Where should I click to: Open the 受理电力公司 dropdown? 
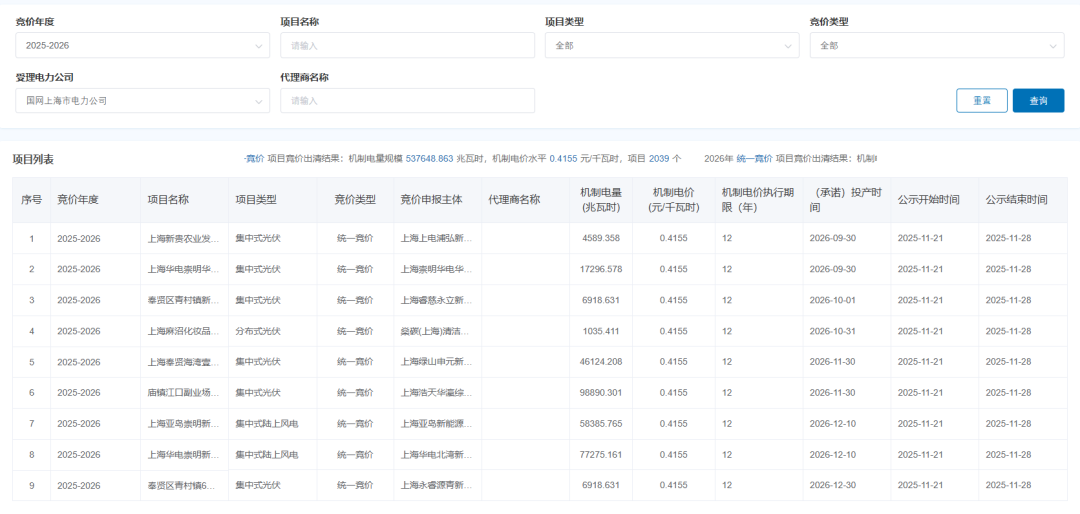coord(142,101)
